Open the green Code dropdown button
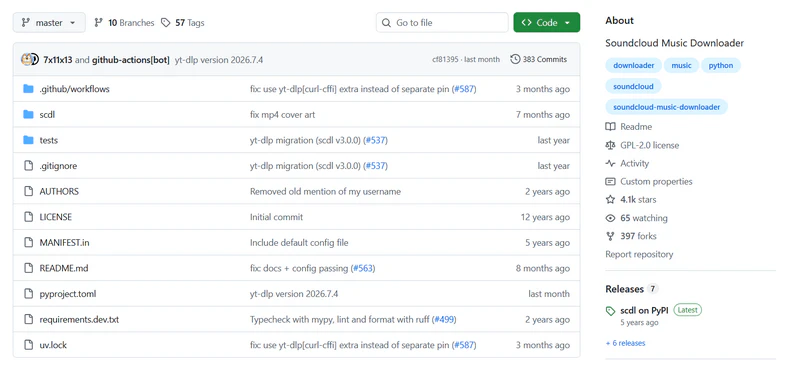 coord(546,22)
